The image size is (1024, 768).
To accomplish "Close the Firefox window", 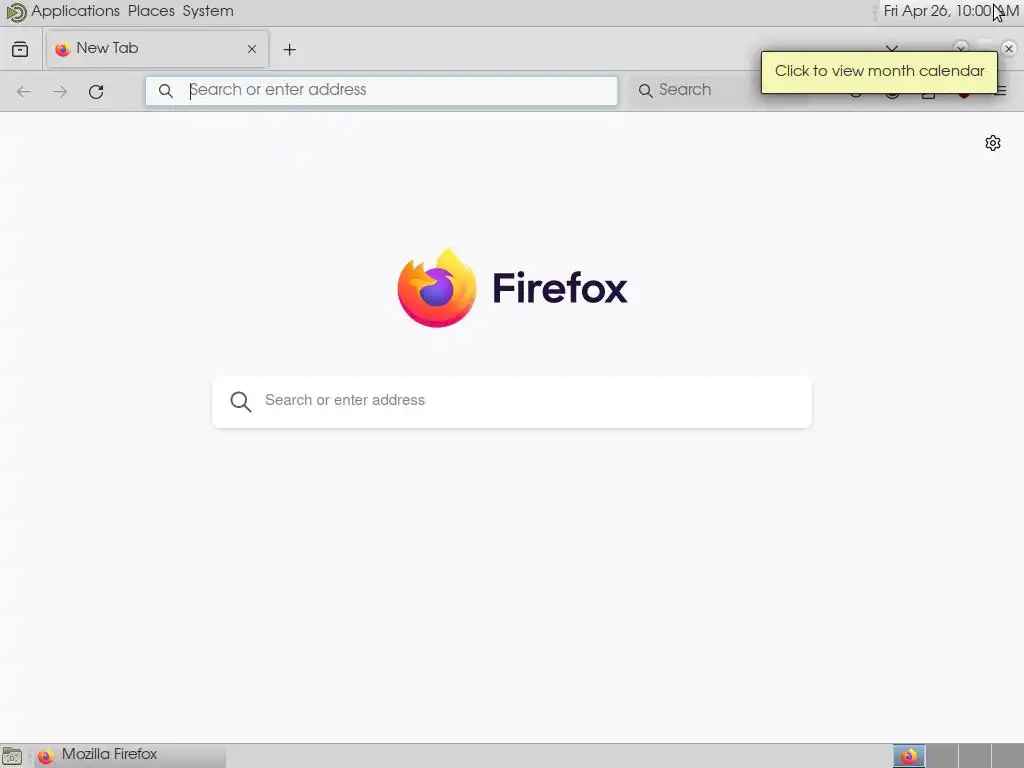I will (1009, 49).
